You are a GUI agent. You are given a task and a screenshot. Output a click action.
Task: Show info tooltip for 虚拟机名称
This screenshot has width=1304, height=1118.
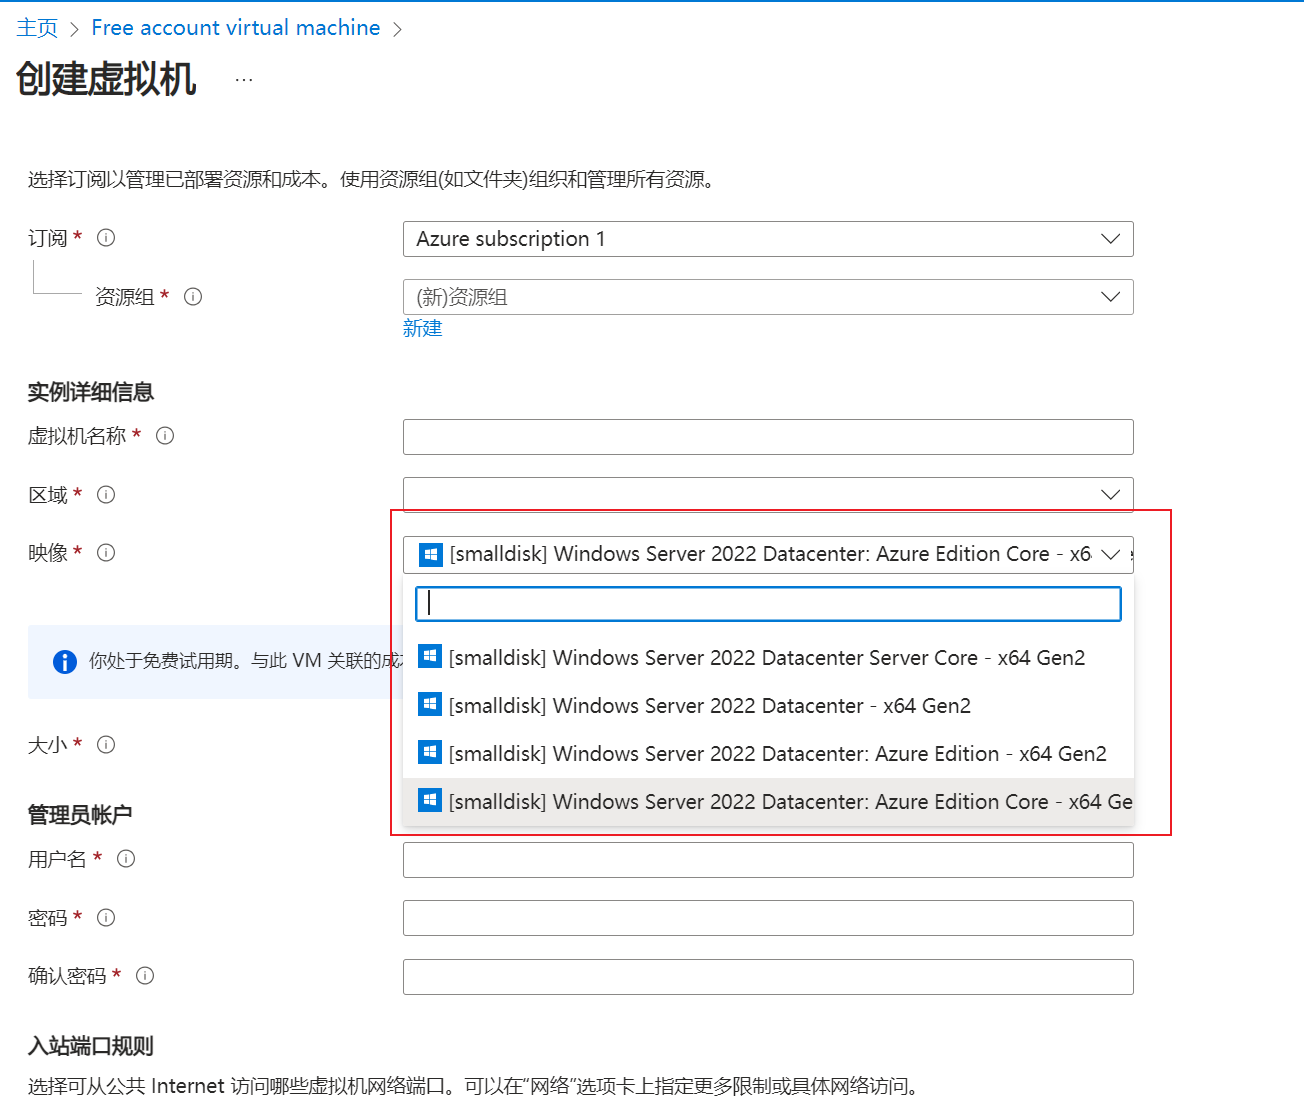coord(165,436)
